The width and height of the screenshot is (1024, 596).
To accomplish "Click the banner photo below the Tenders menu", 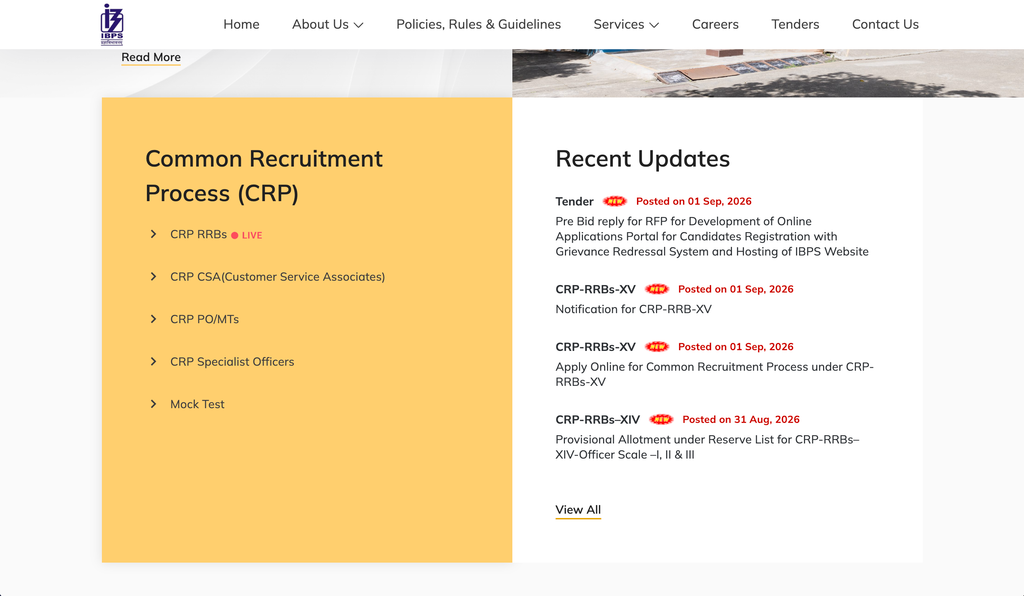I will pyautogui.click(x=768, y=73).
